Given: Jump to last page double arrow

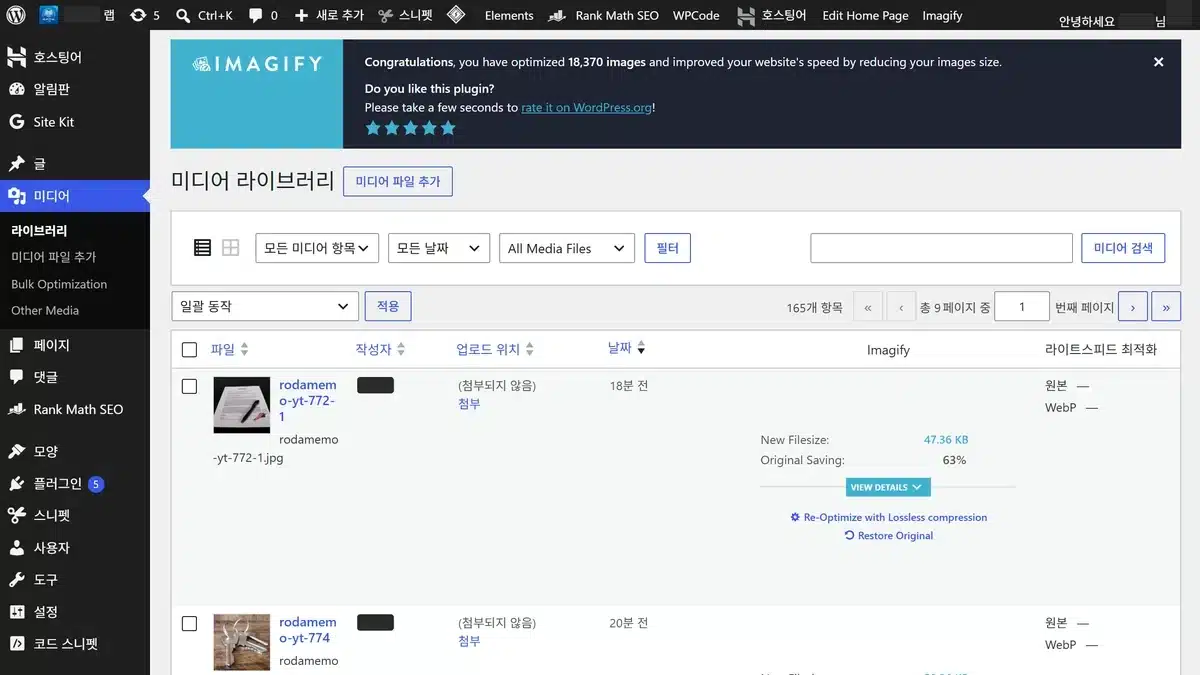Looking at the screenshot, I should pyautogui.click(x=1166, y=307).
